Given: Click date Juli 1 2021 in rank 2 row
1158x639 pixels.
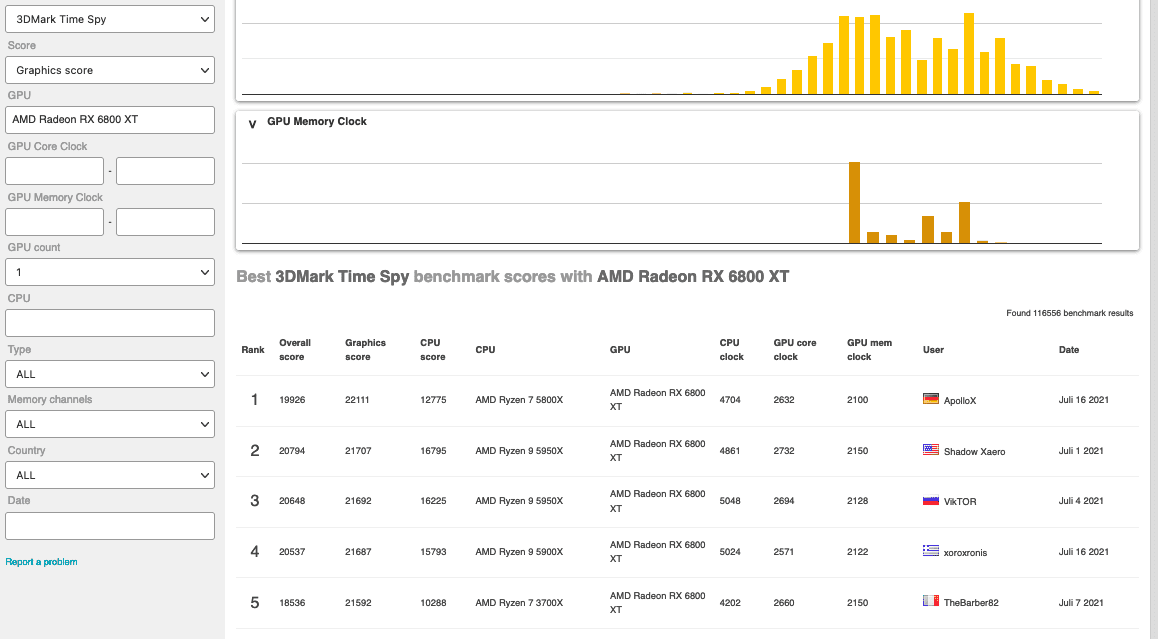Looking at the screenshot, I should pyautogui.click(x=1080, y=451).
